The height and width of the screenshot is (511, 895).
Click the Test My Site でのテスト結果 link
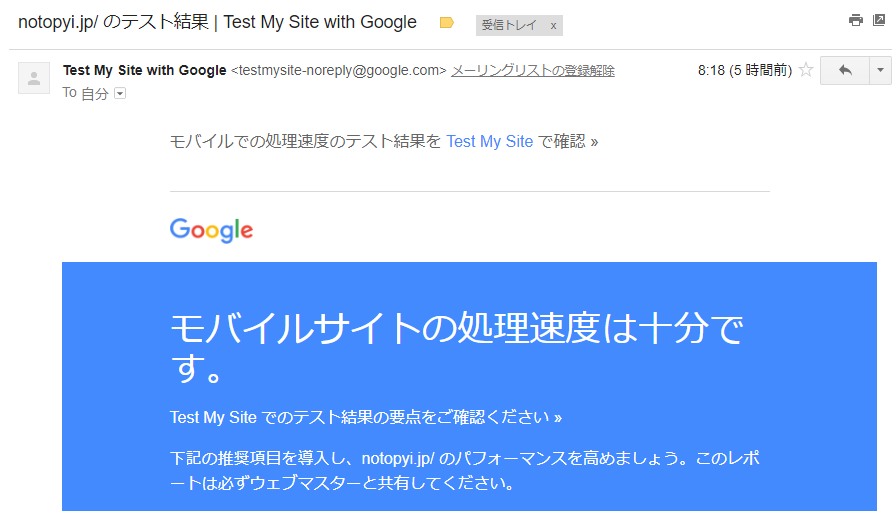366,417
